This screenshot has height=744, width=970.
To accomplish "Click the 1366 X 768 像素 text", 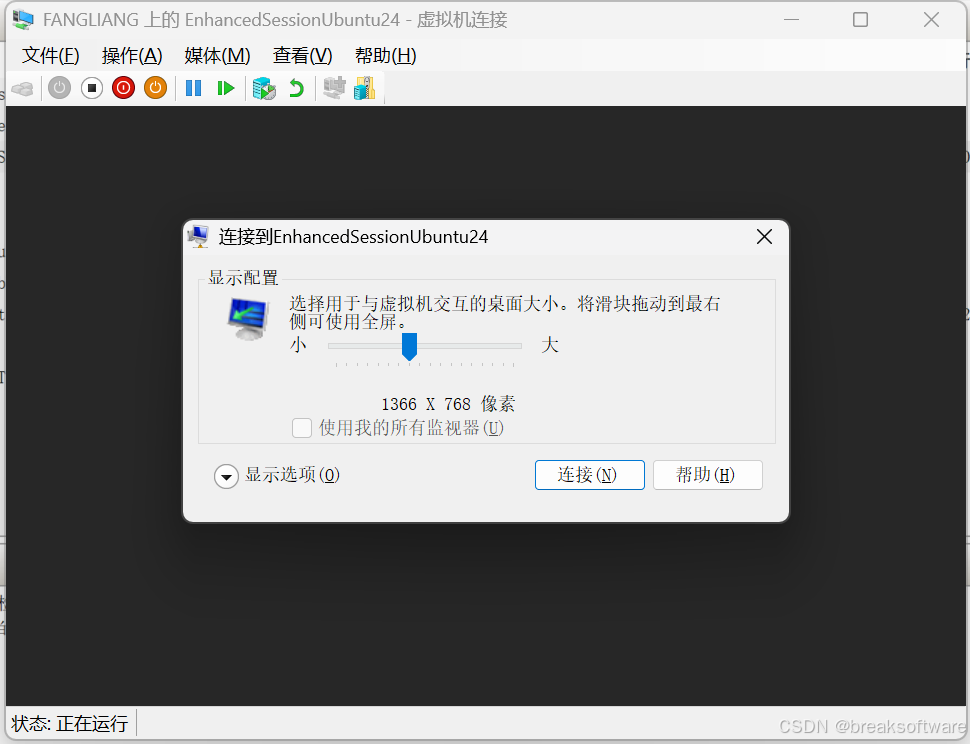I will pyautogui.click(x=449, y=404).
